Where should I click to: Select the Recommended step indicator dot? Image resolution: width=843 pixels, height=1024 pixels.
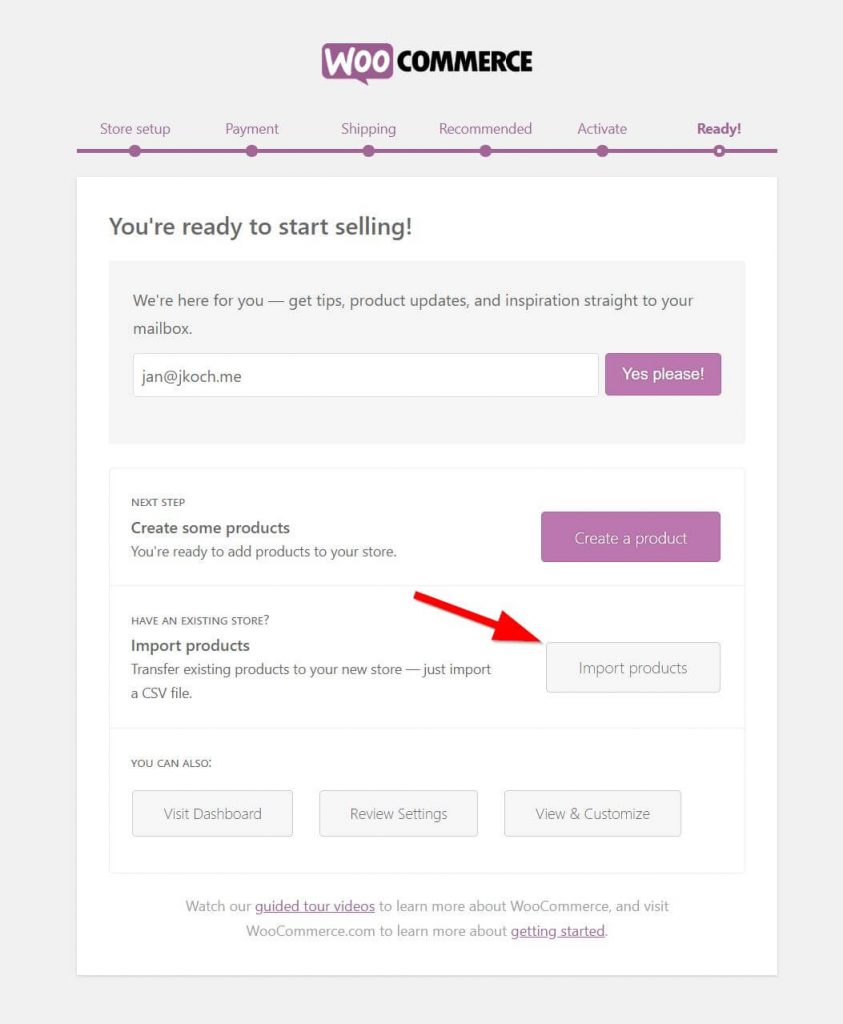[485, 148]
